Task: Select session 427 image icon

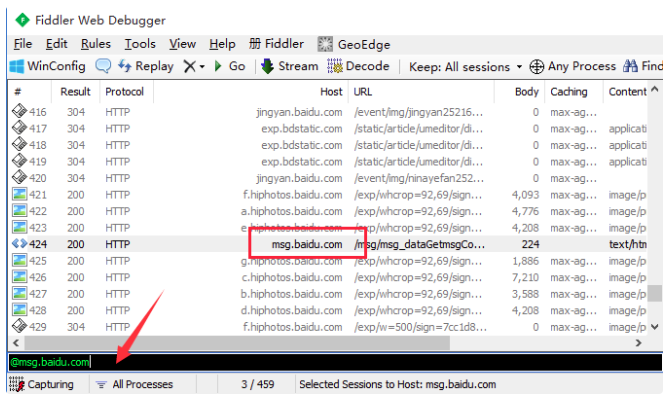Action: point(20,293)
